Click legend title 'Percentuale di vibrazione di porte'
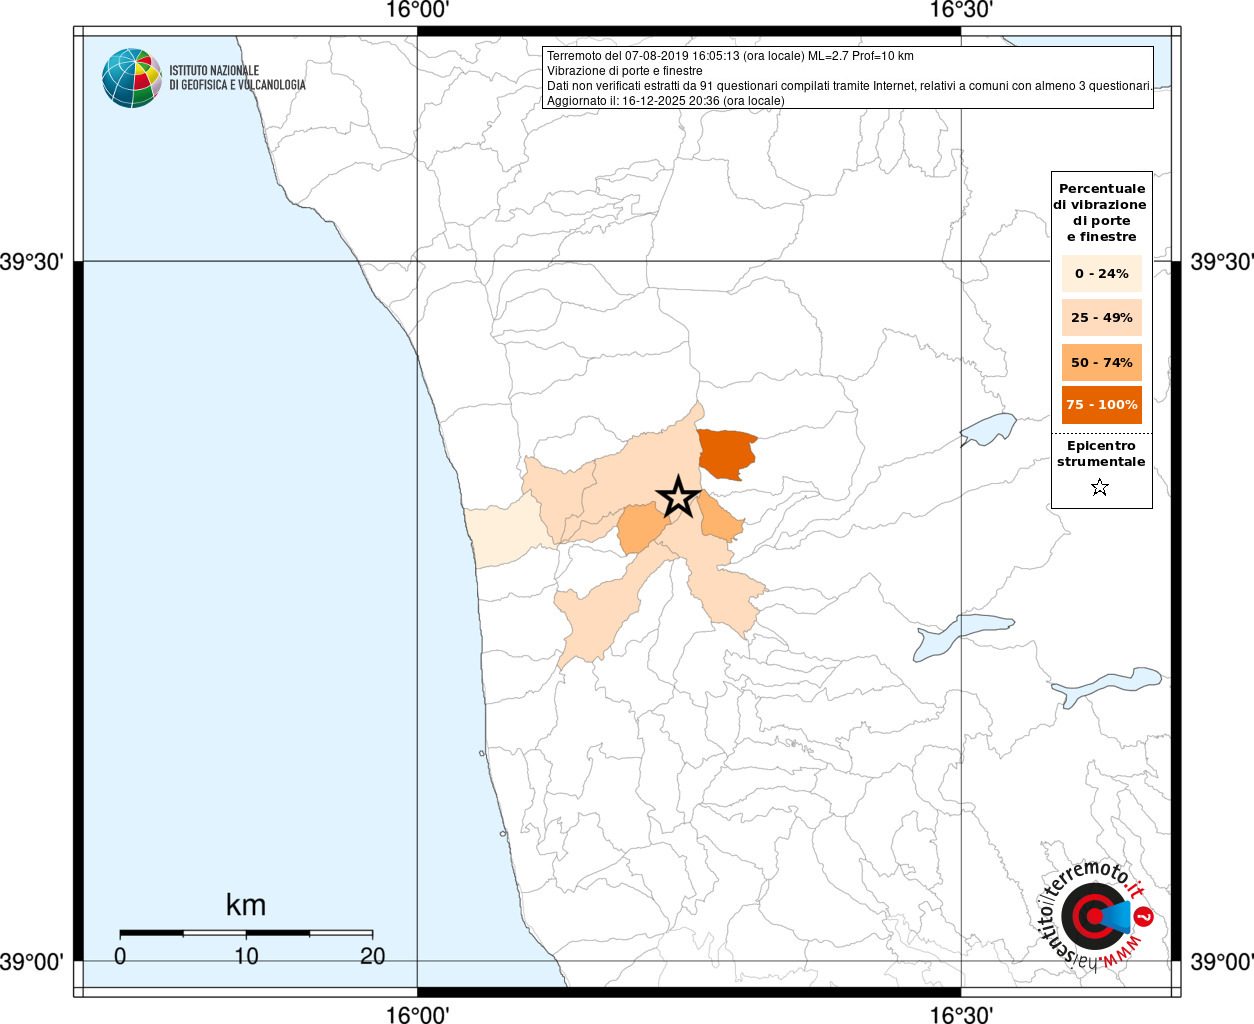 pos(1101,212)
